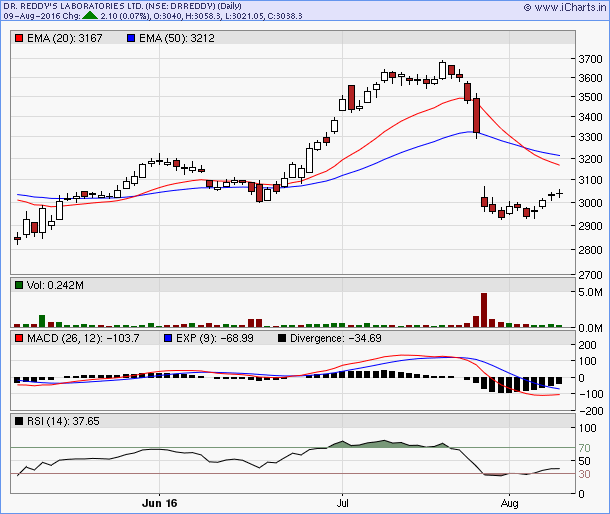Click the RSI 30 oversold level label

coord(584,474)
